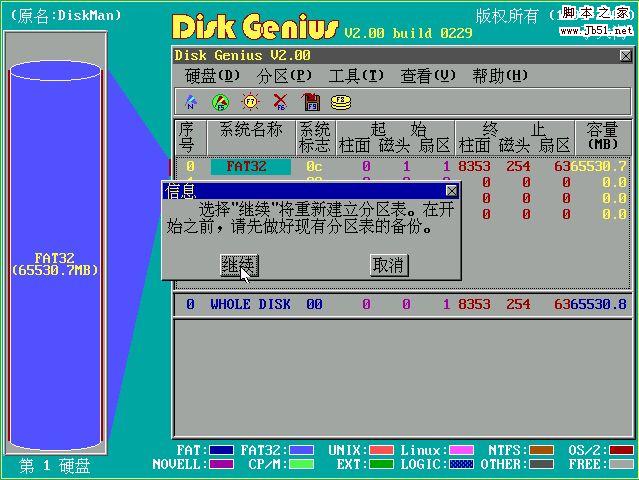Open the 工具(T) menu

click(356, 76)
